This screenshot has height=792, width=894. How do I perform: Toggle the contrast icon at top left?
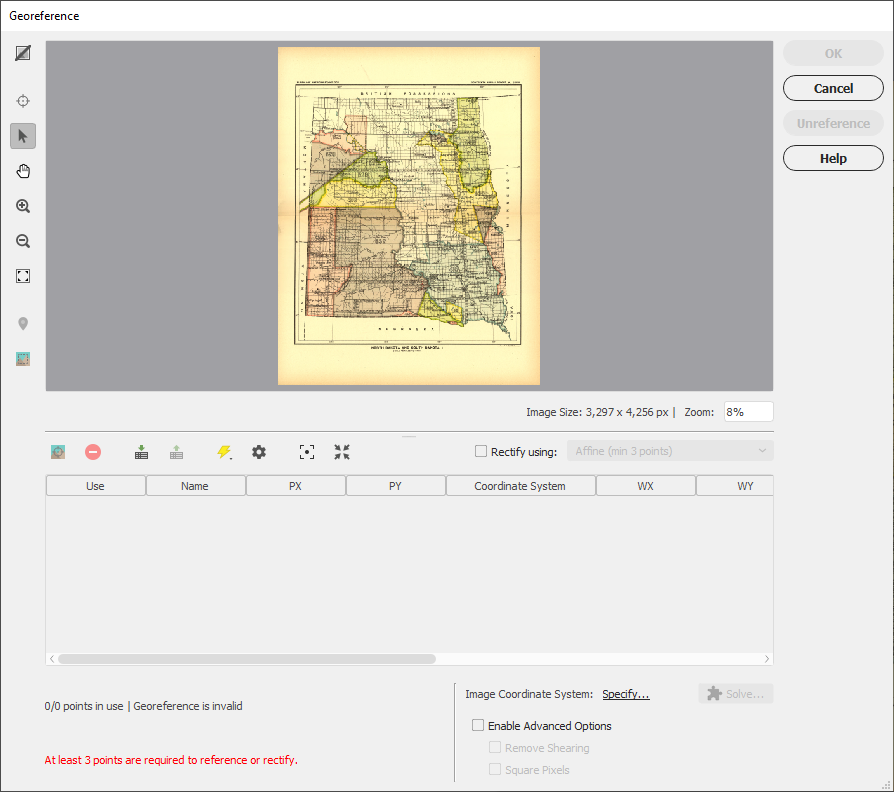(x=23, y=53)
